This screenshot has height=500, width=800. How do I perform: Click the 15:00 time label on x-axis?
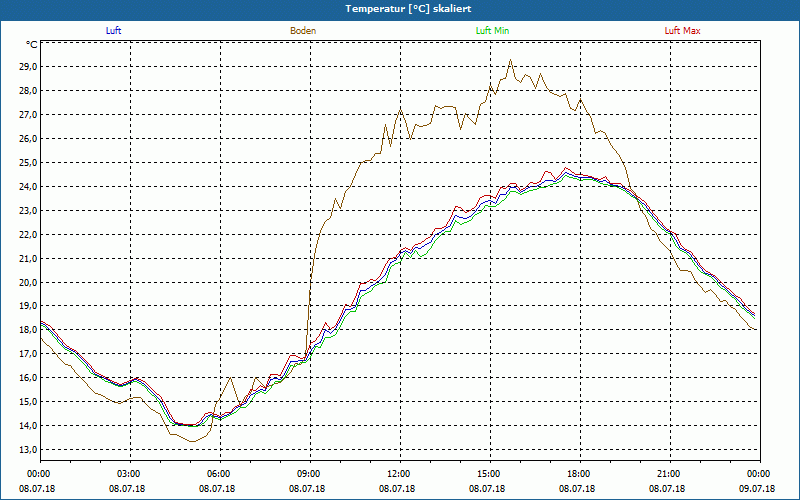tap(490, 474)
